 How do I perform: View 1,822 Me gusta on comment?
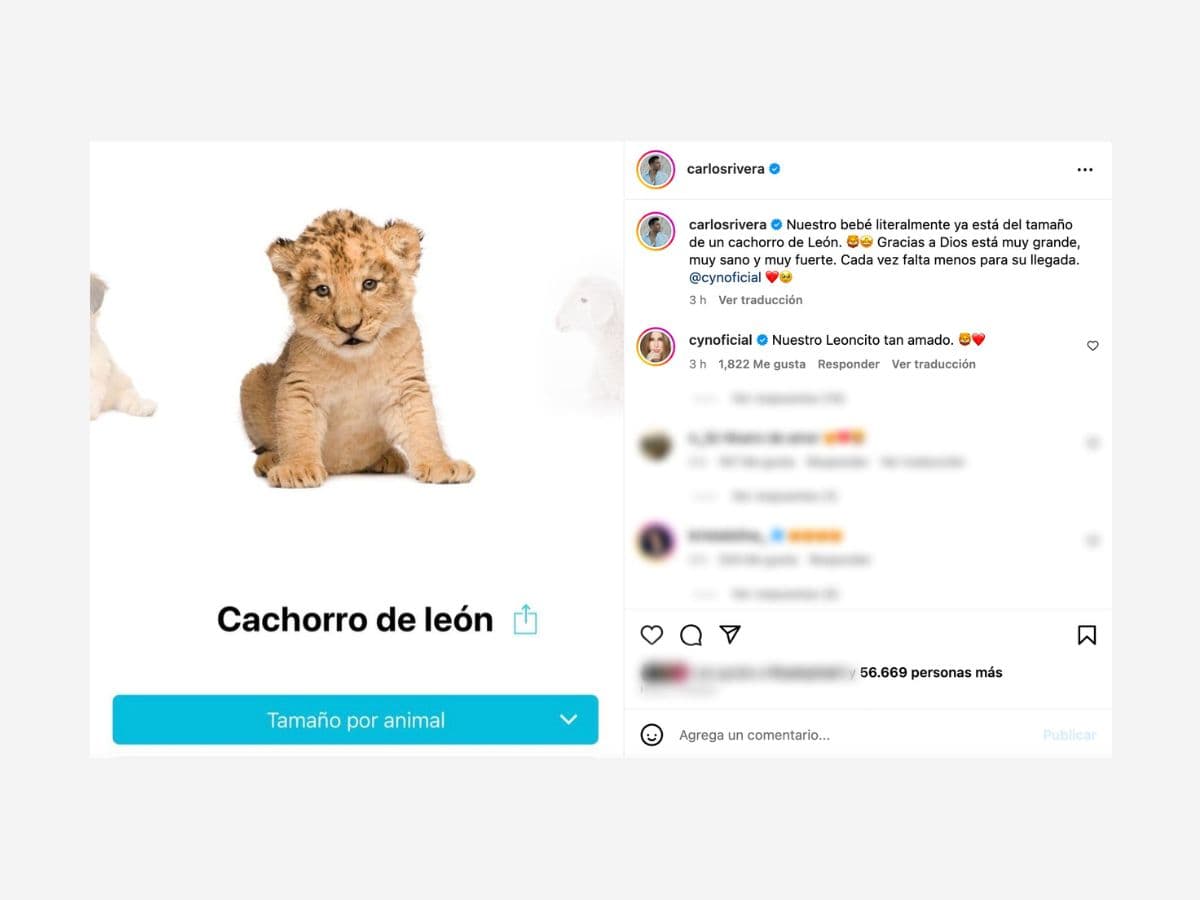[x=762, y=364]
